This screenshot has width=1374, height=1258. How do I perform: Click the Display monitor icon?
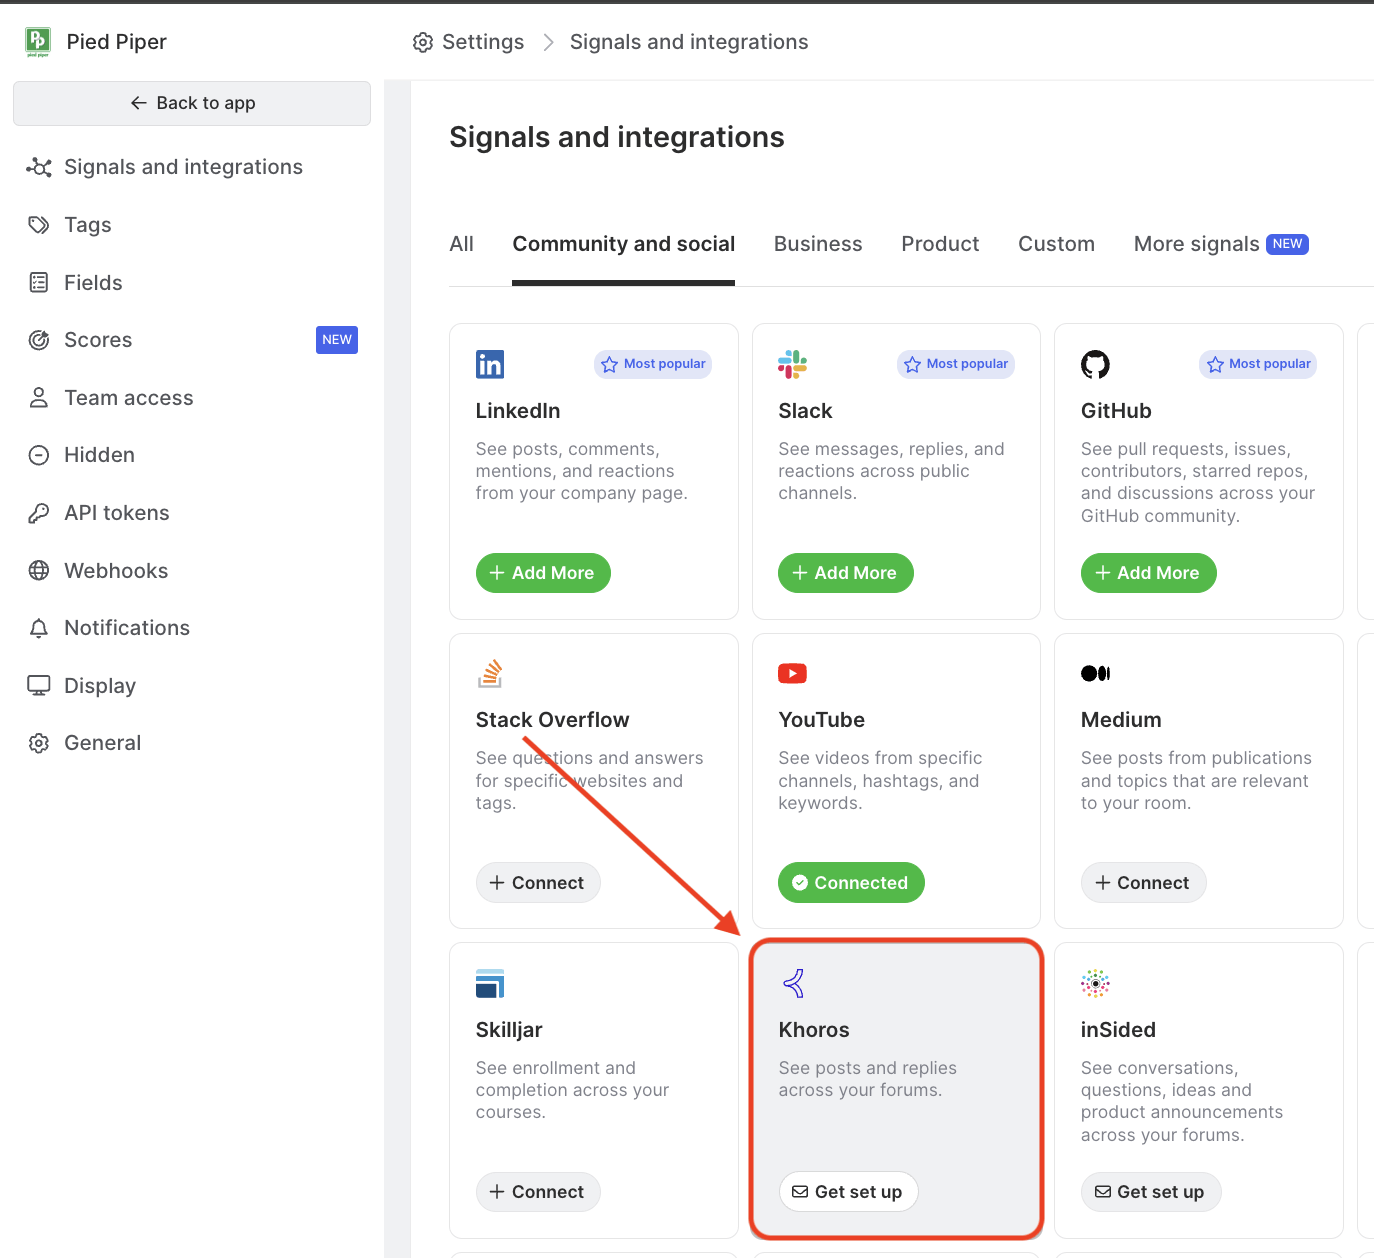(x=39, y=685)
